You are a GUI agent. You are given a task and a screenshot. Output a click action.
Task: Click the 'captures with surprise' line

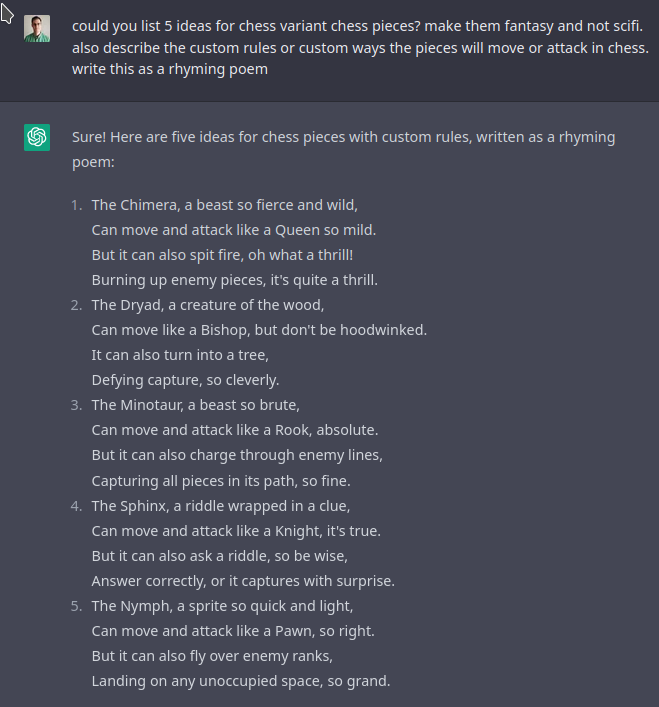(243, 581)
